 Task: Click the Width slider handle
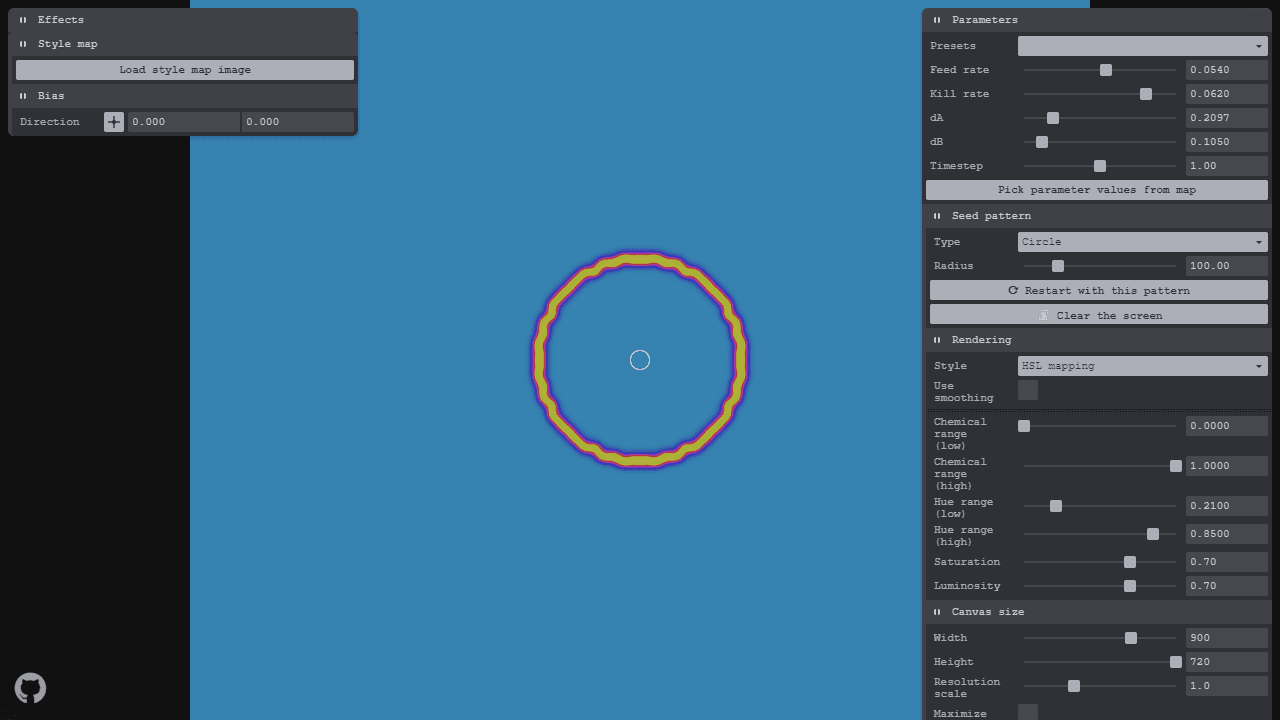[1131, 638]
